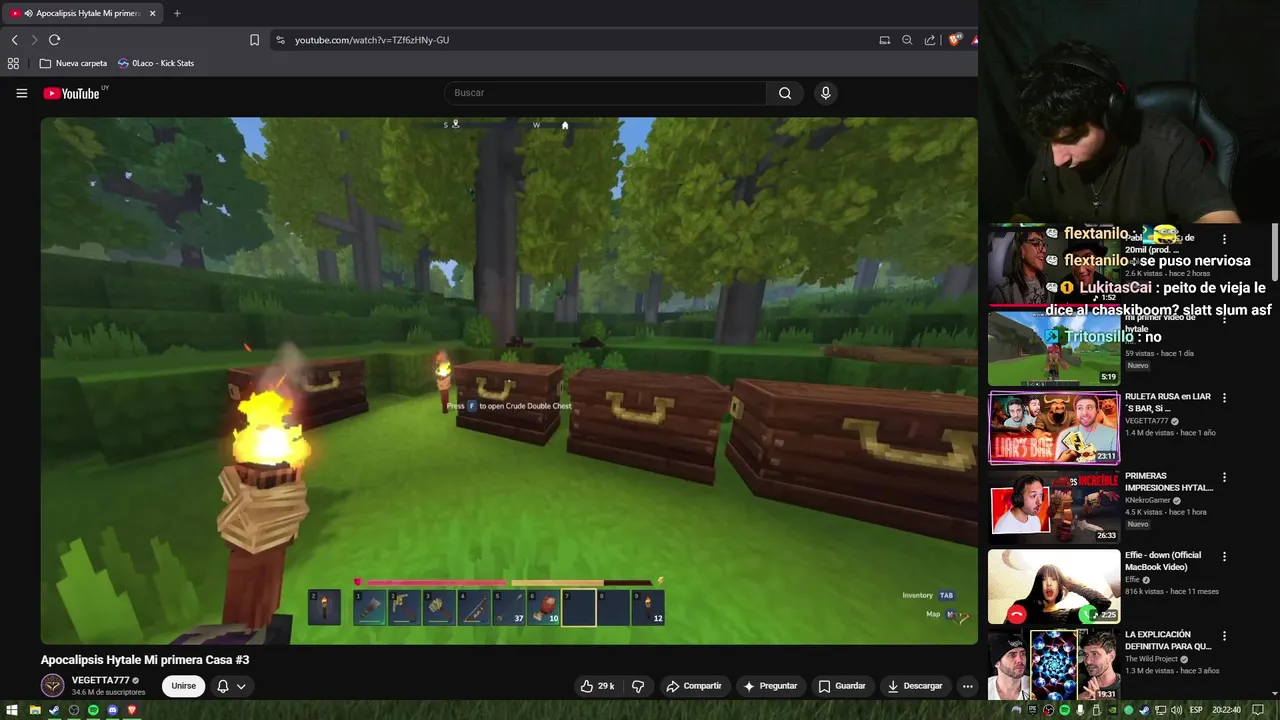This screenshot has width=1280, height=720.
Task: Open the Effie - down video thumbnail
Action: (x=1054, y=586)
